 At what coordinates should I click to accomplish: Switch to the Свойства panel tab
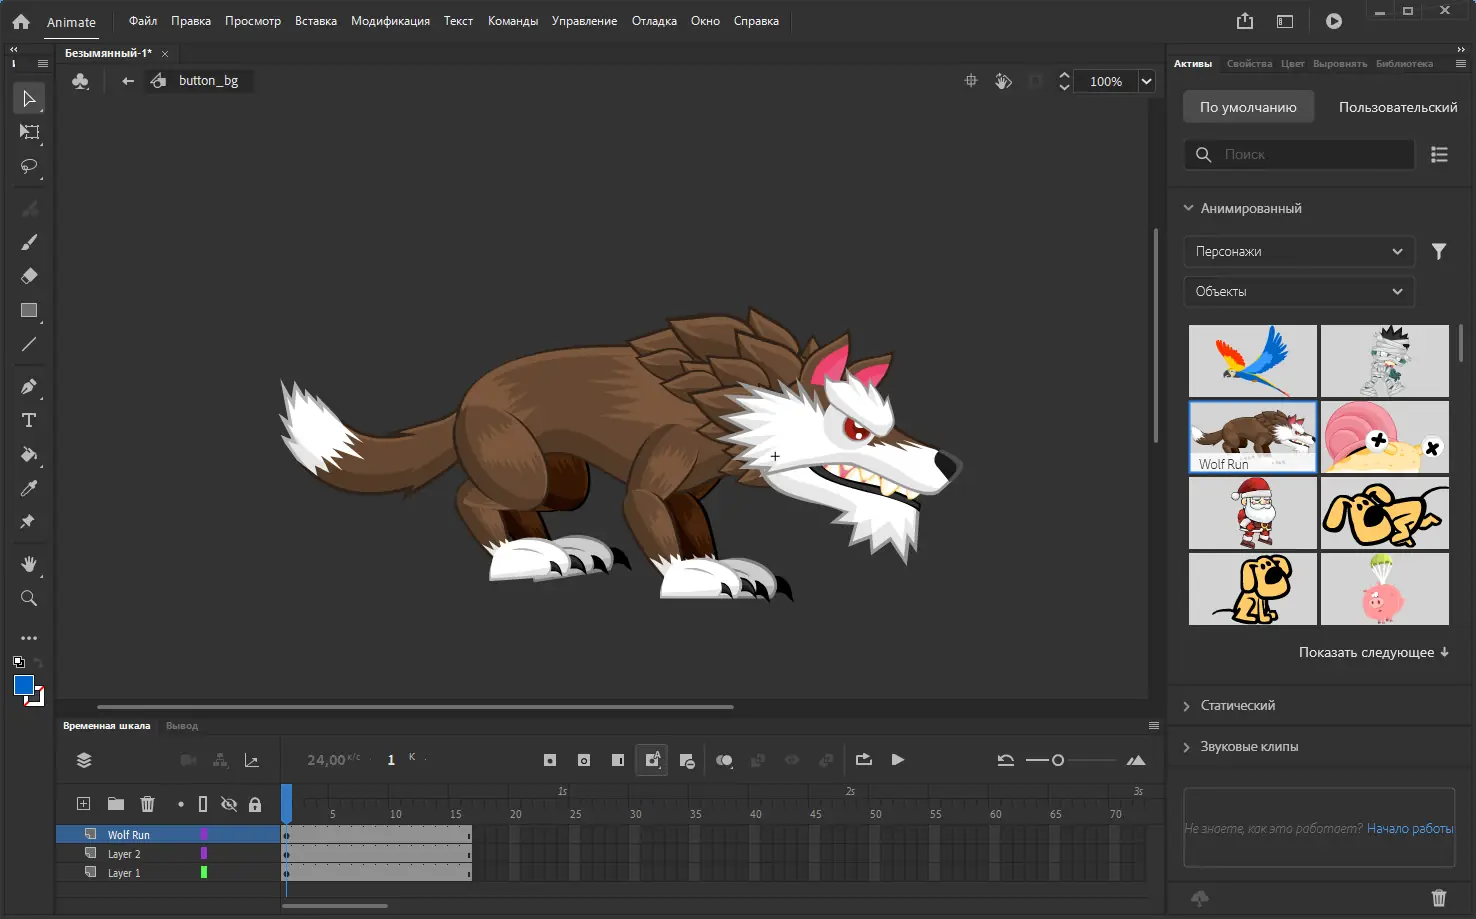[1249, 64]
